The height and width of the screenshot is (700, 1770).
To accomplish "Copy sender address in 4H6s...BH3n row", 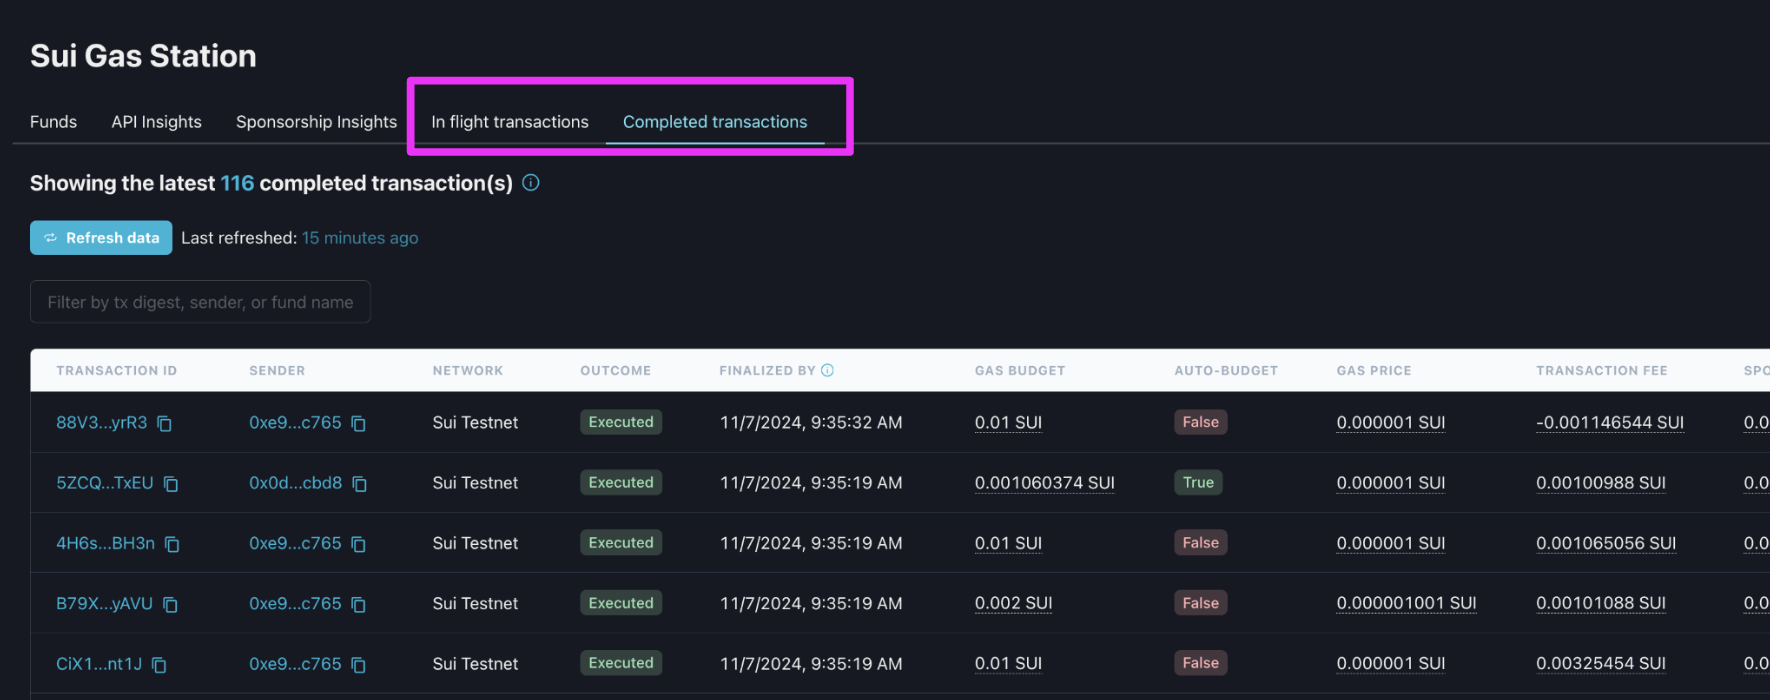I will 359,544.
